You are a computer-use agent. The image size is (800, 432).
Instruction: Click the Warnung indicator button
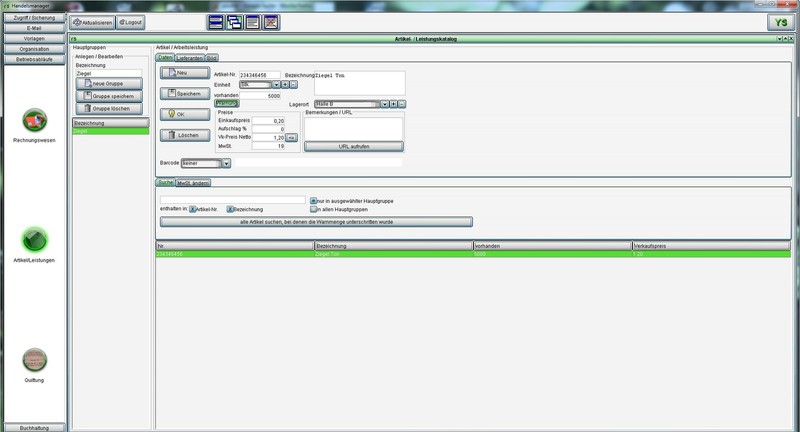pyautogui.click(x=227, y=104)
